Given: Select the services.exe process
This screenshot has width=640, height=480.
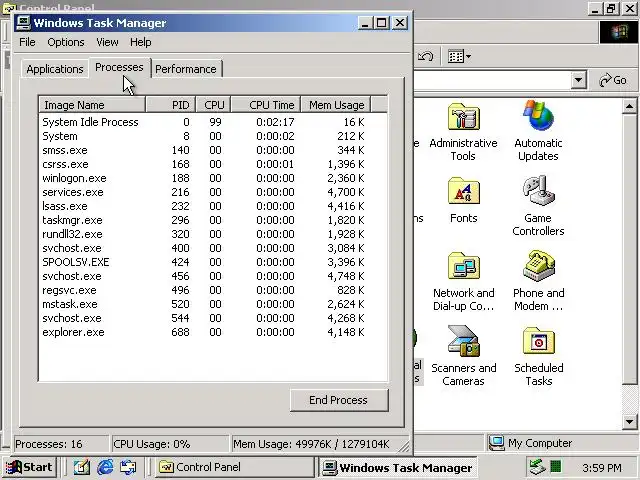Looking at the screenshot, I should click(204, 192).
